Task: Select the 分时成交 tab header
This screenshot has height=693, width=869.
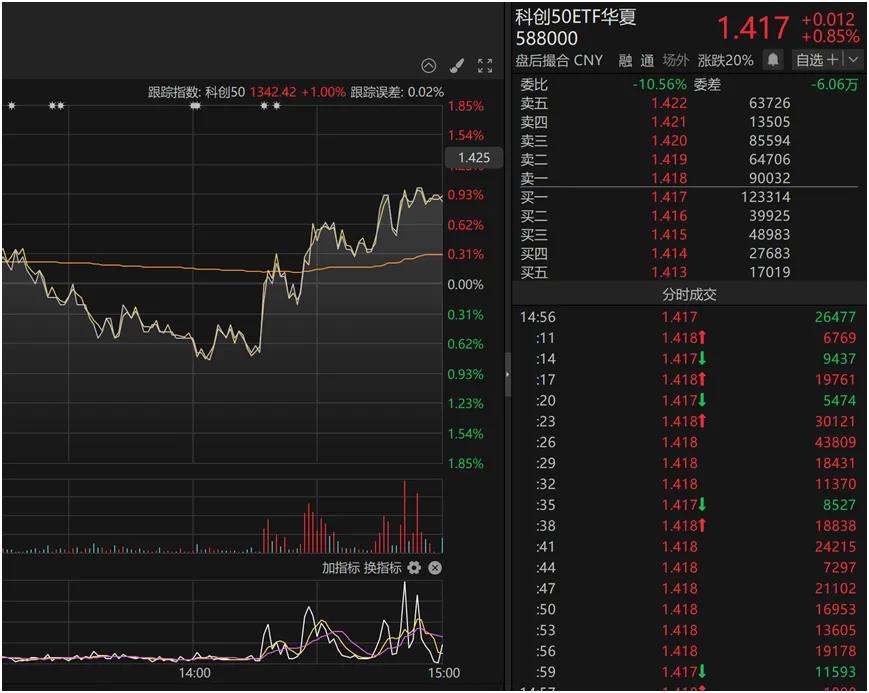Action: click(689, 294)
